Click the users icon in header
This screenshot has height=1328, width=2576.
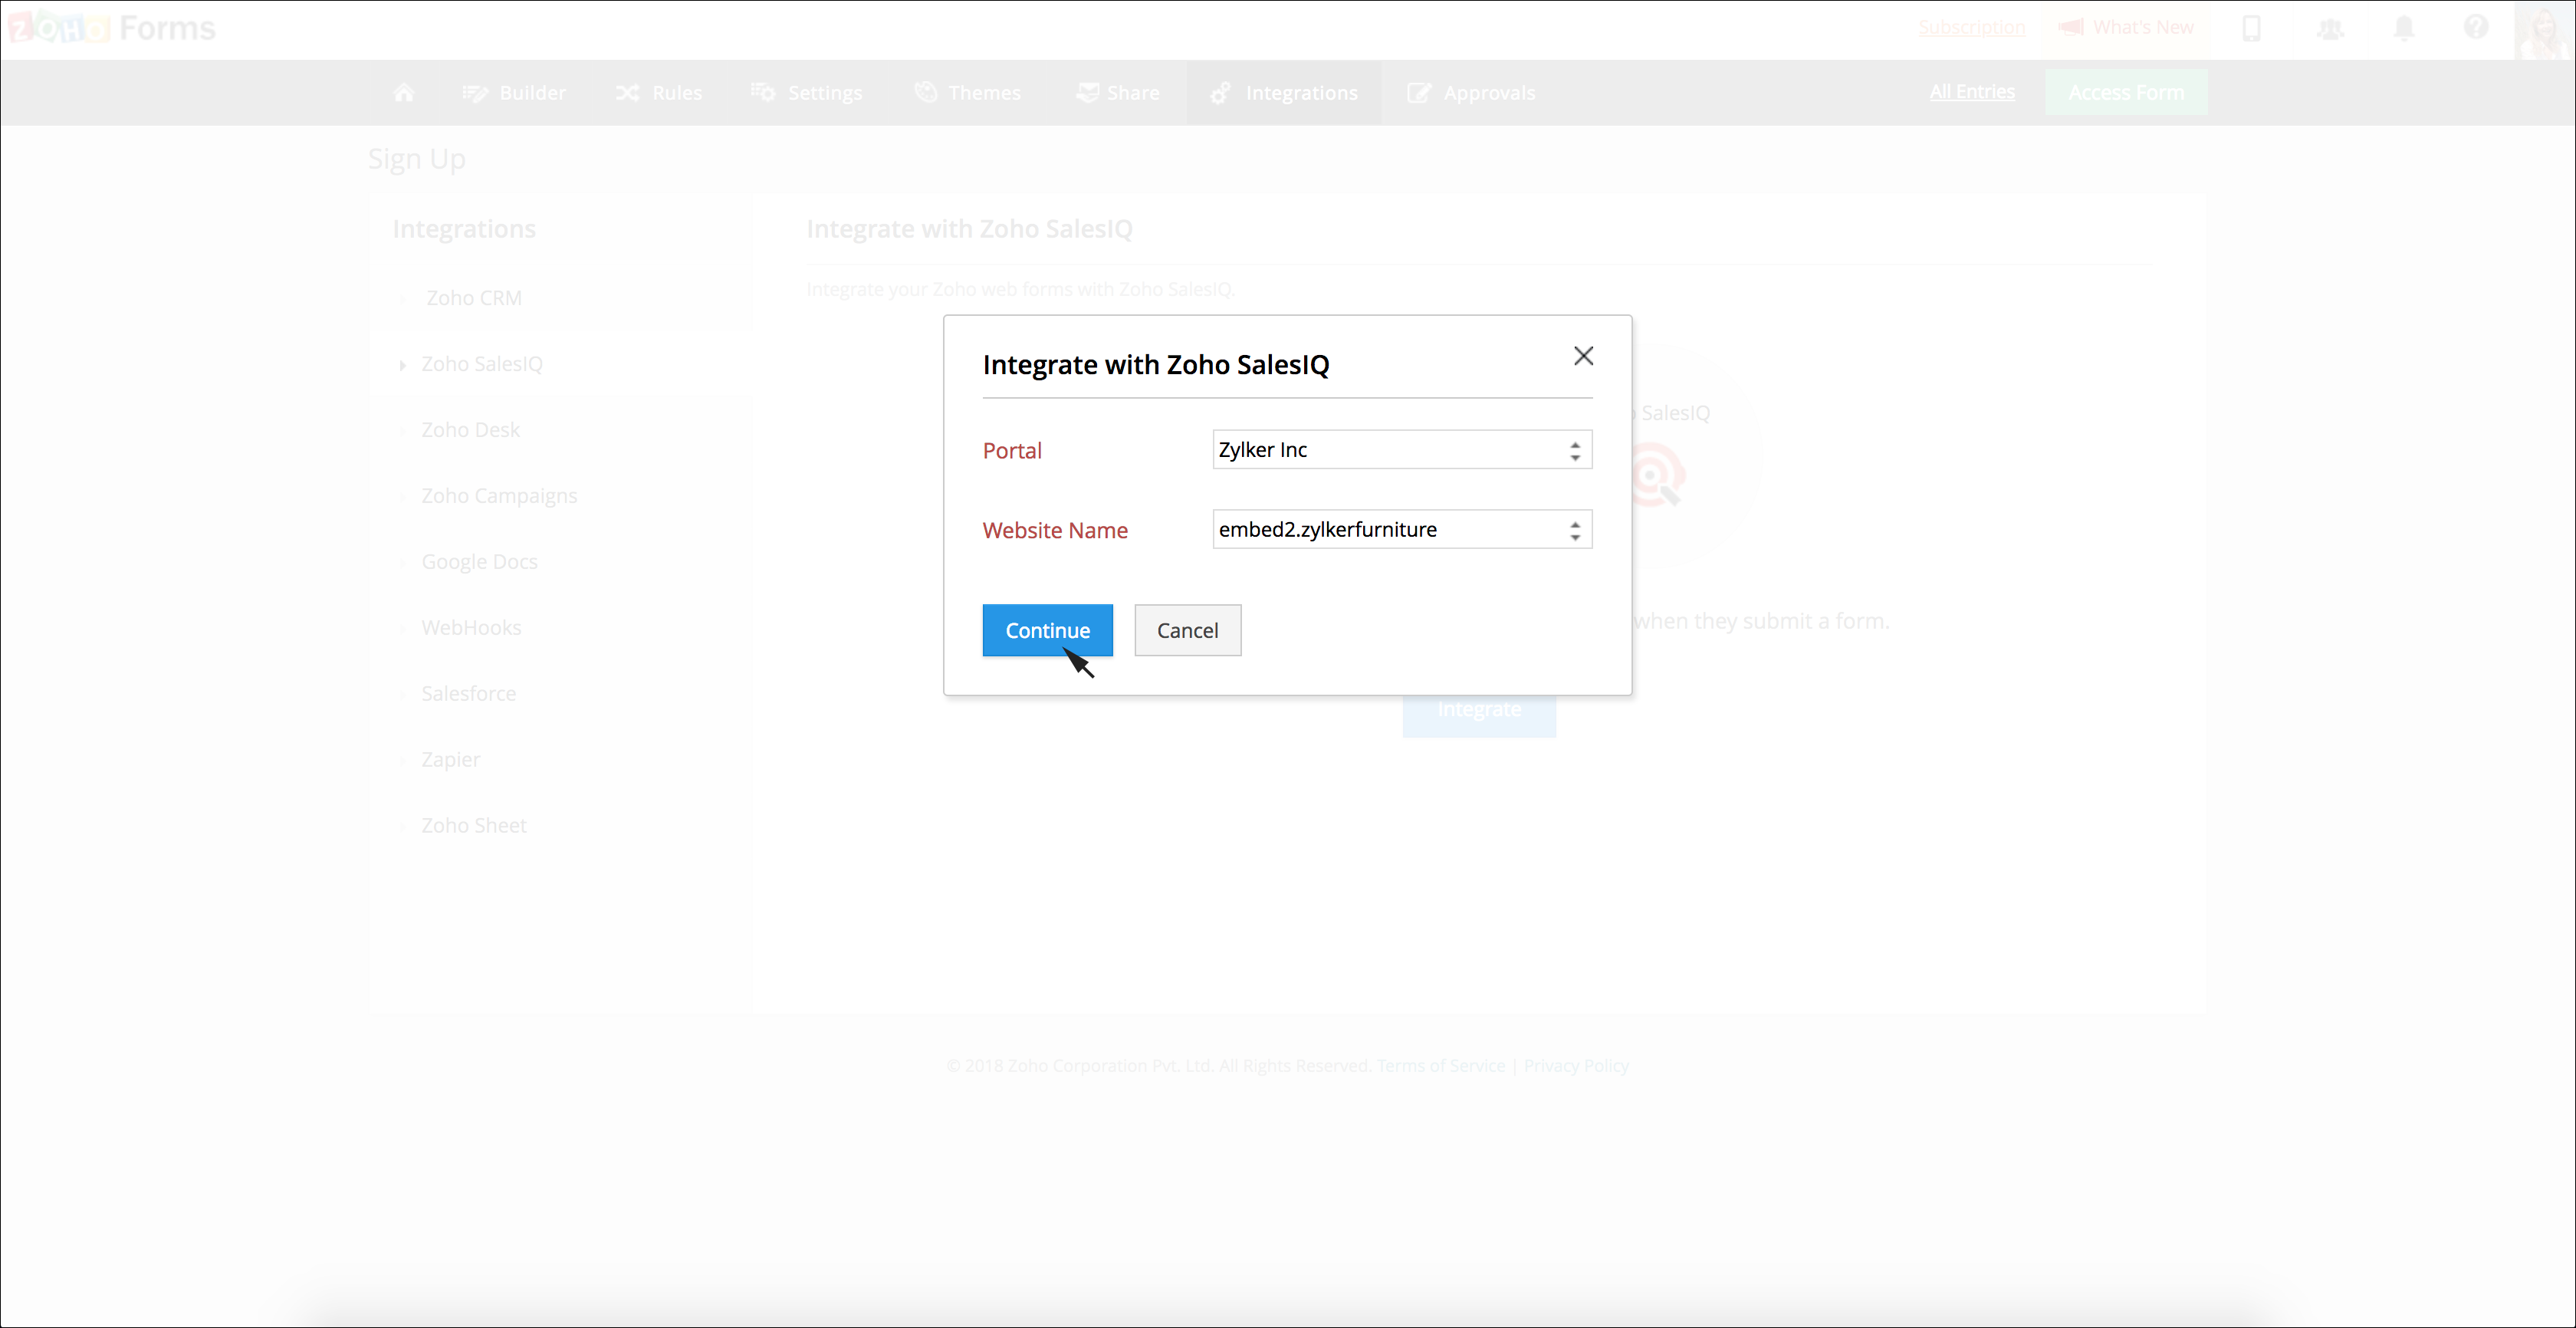[2330, 28]
